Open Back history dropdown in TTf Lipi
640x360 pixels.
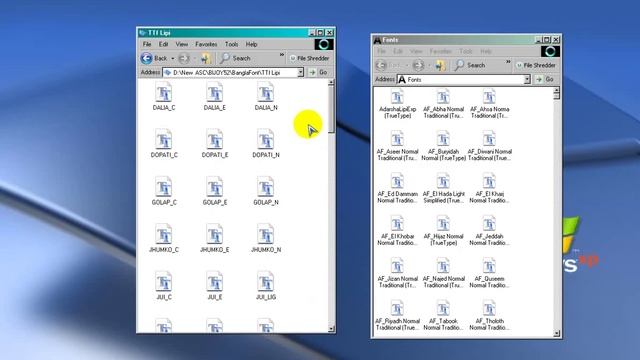(x=173, y=58)
